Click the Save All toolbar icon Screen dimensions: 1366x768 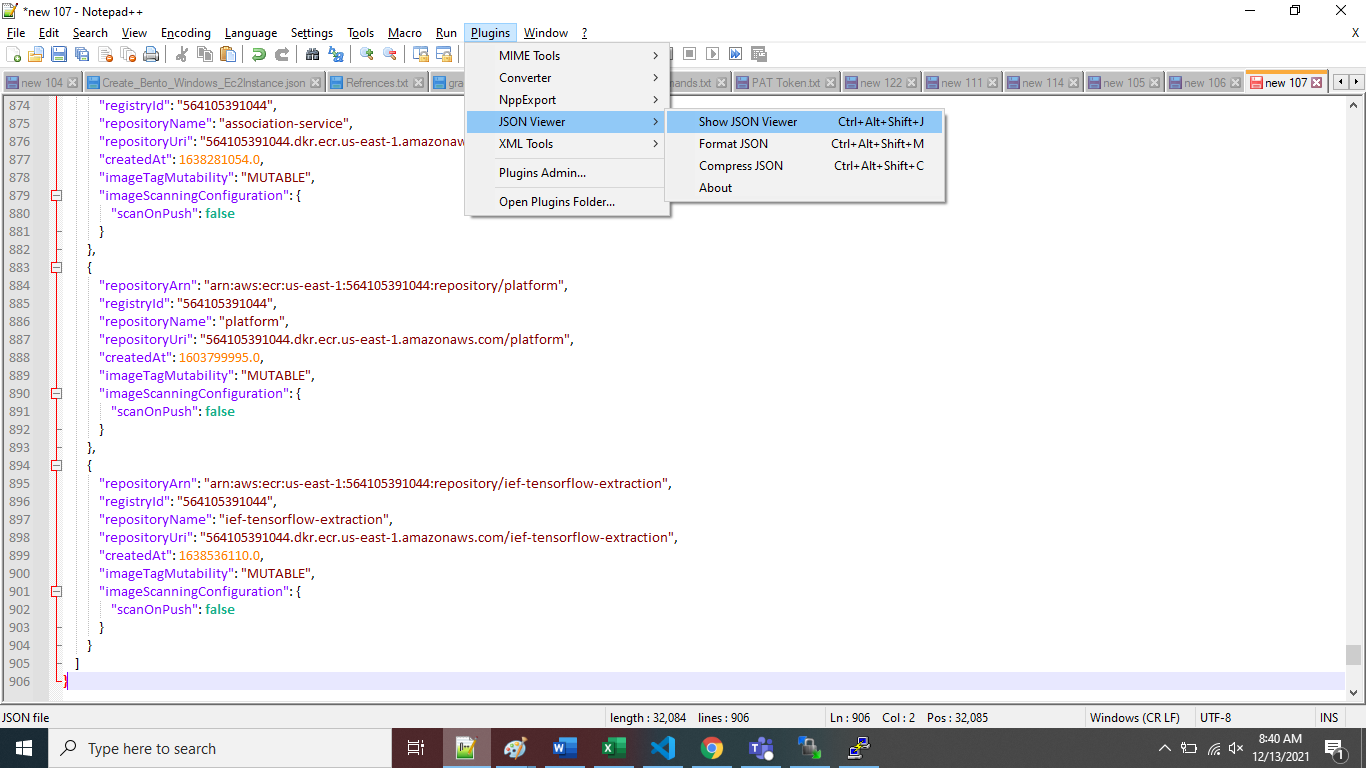point(81,54)
